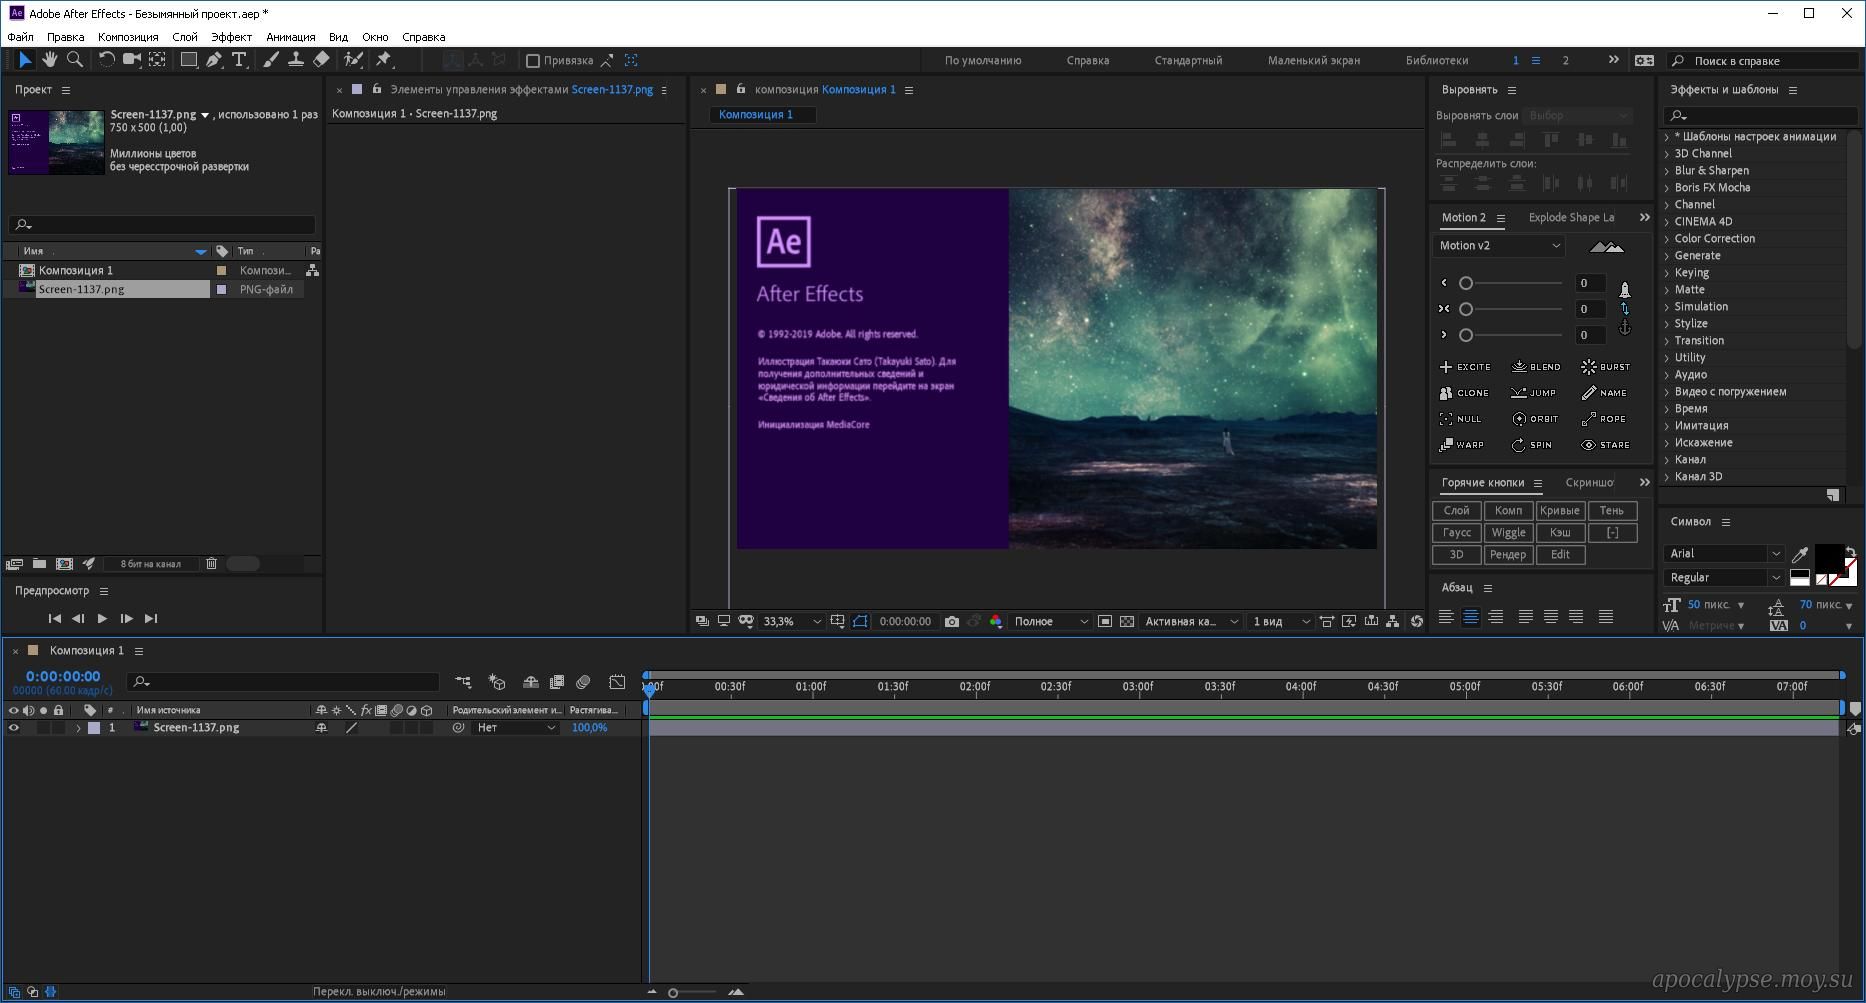Open the Motion v2 dropdown

1498,246
